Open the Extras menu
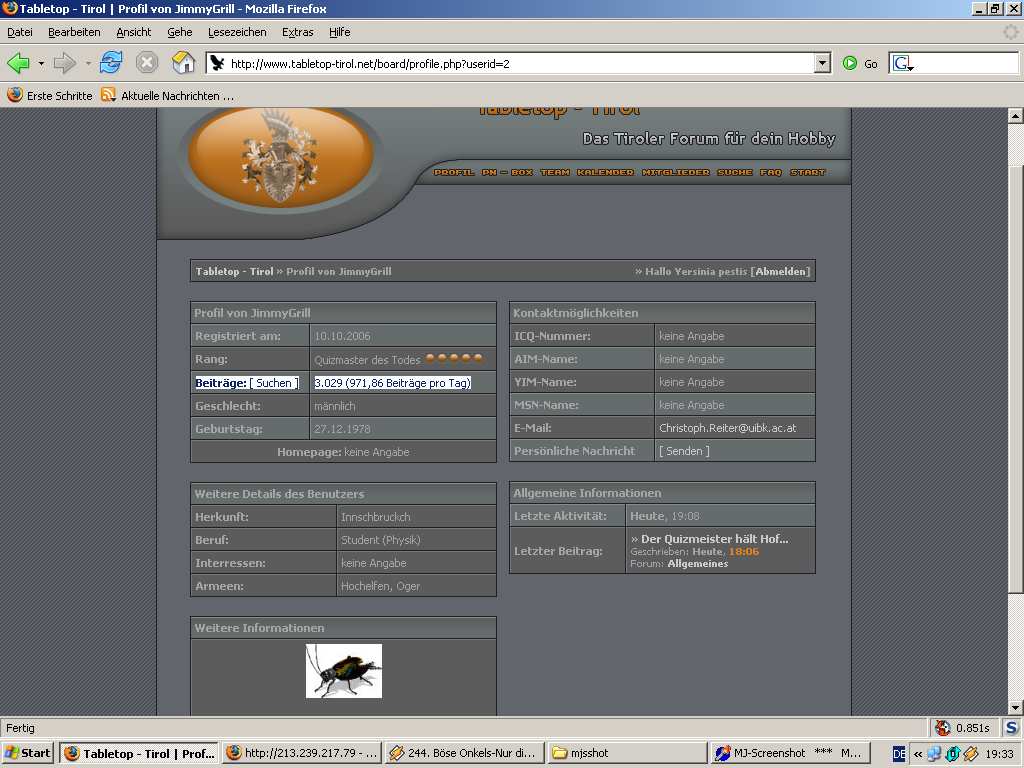The width and height of the screenshot is (1024, 768). [x=297, y=32]
